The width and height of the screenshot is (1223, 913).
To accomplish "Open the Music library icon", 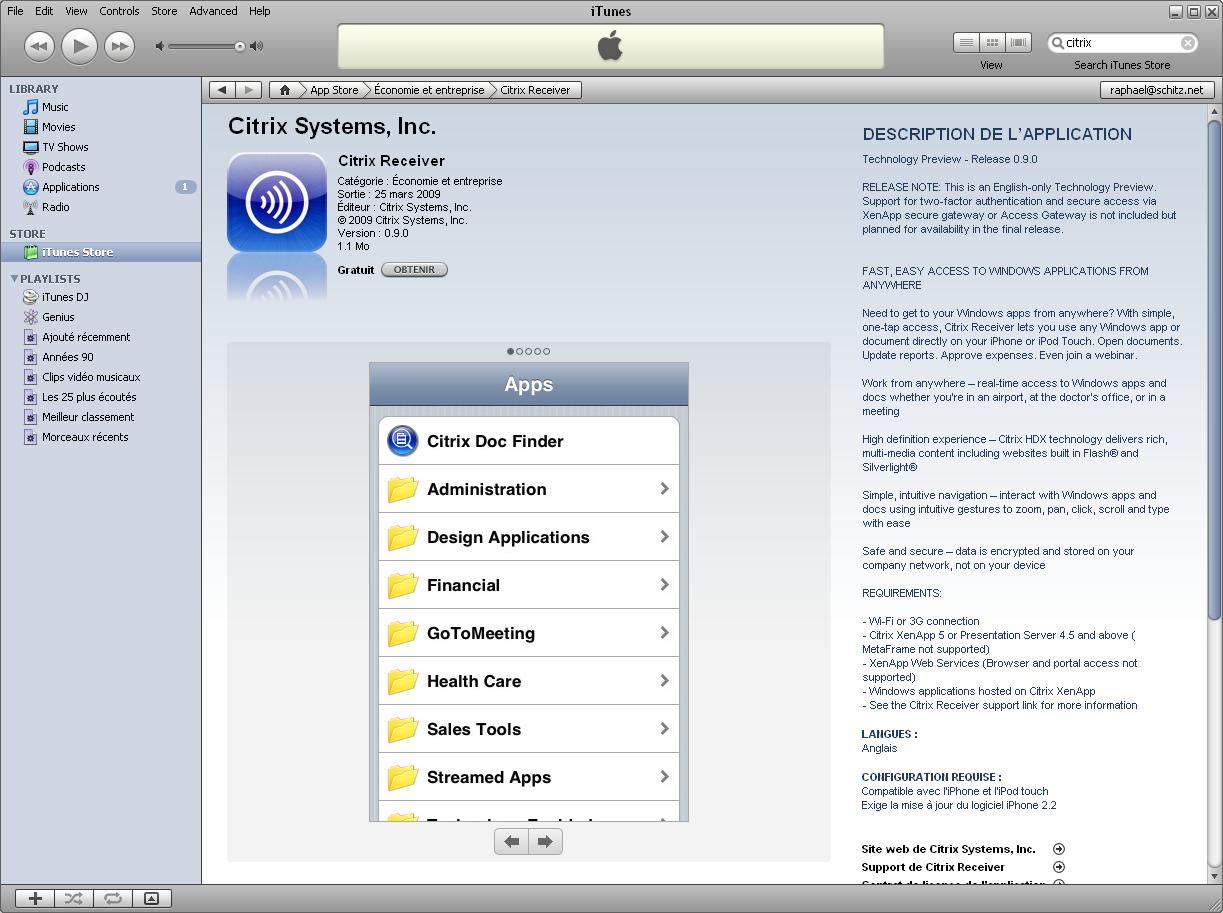I will pyautogui.click(x=31, y=107).
